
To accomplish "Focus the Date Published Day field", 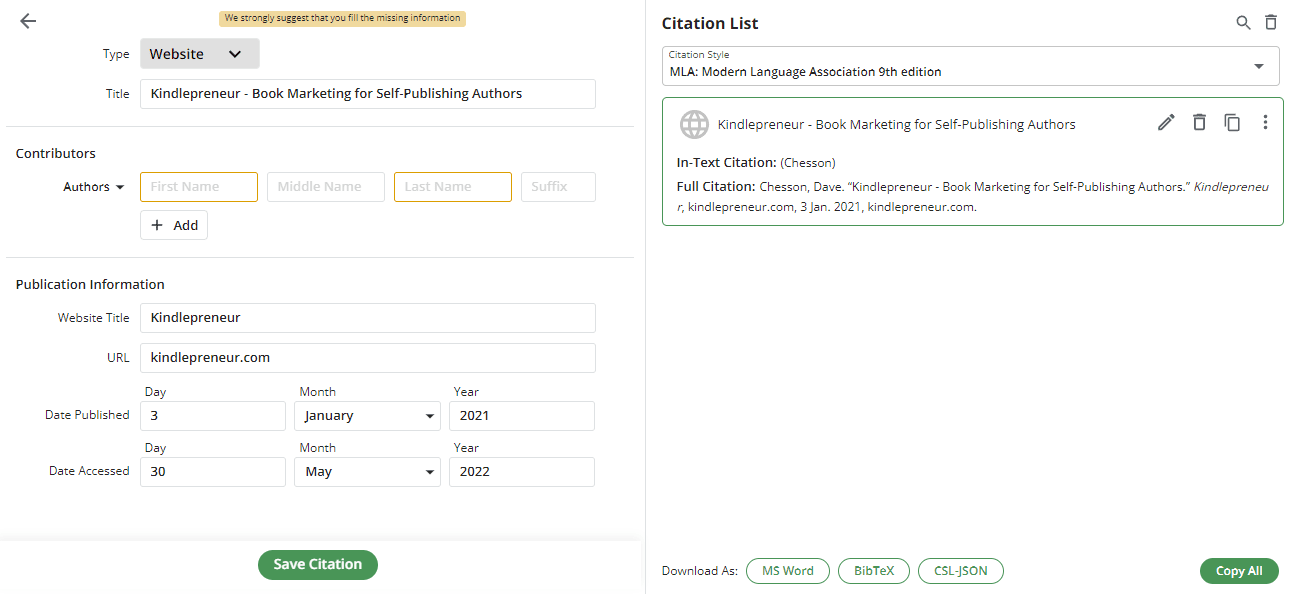I will pyautogui.click(x=213, y=416).
